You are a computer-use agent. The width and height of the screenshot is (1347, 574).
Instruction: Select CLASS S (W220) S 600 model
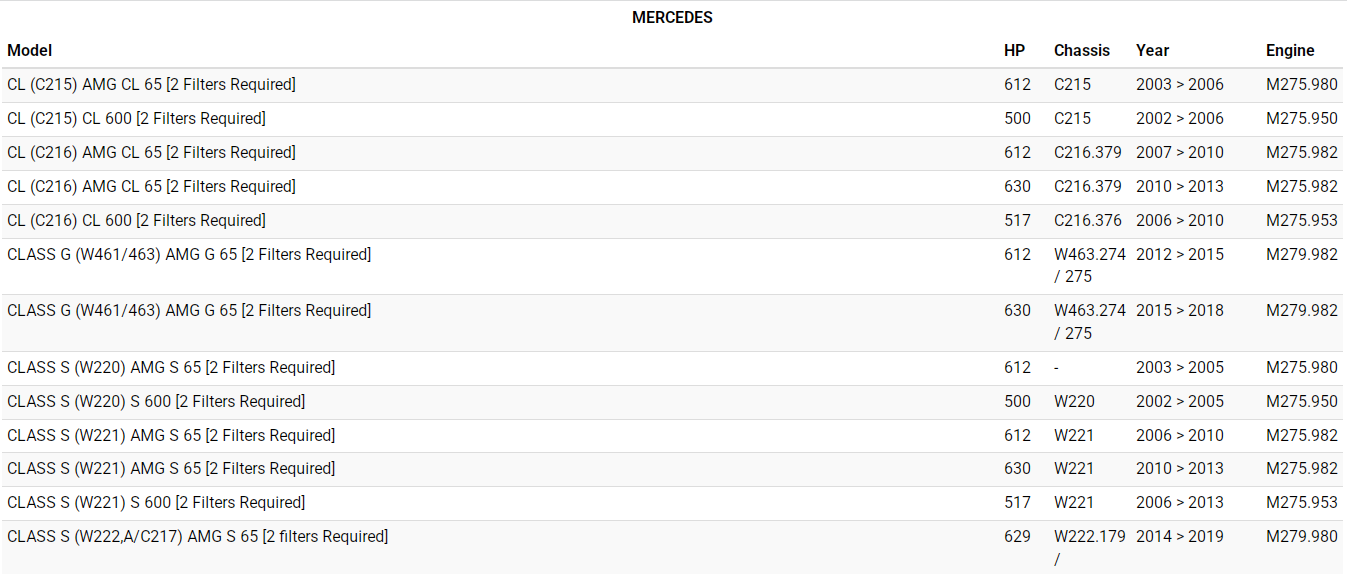point(156,402)
